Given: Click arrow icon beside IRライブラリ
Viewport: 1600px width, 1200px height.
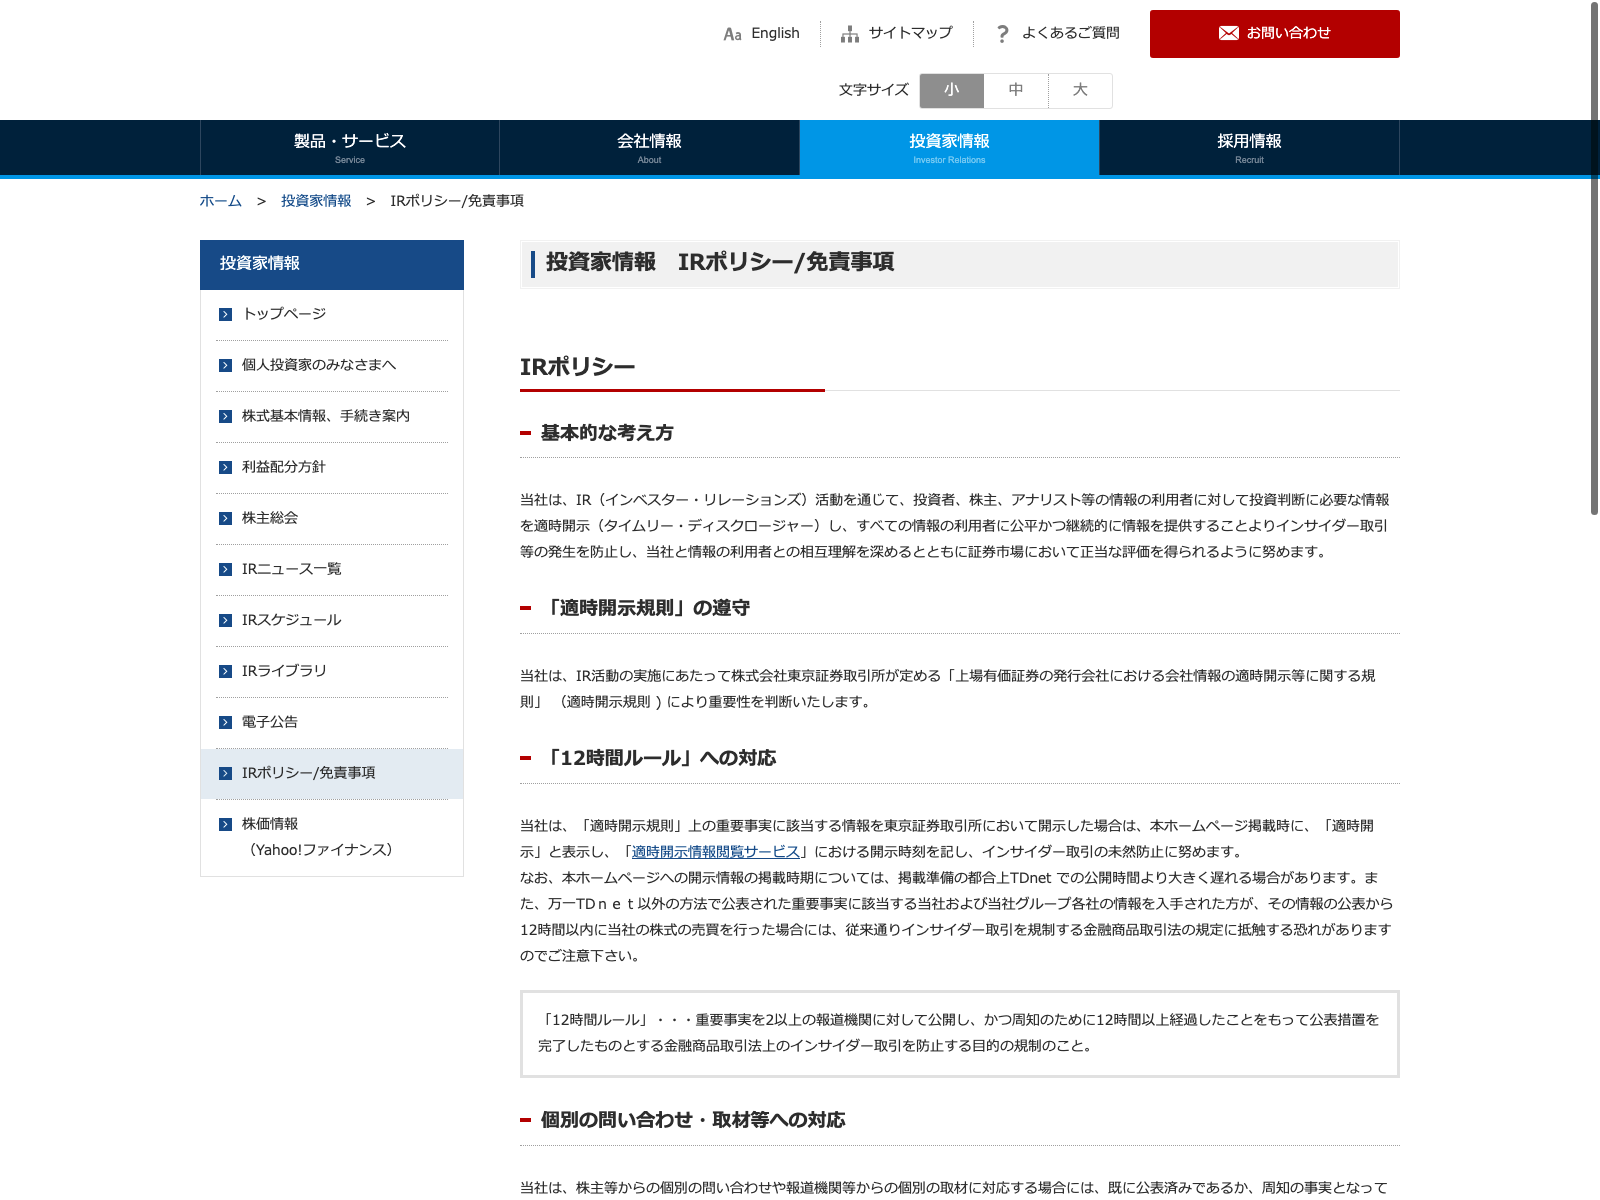Looking at the screenshot, I should [225, 671].
